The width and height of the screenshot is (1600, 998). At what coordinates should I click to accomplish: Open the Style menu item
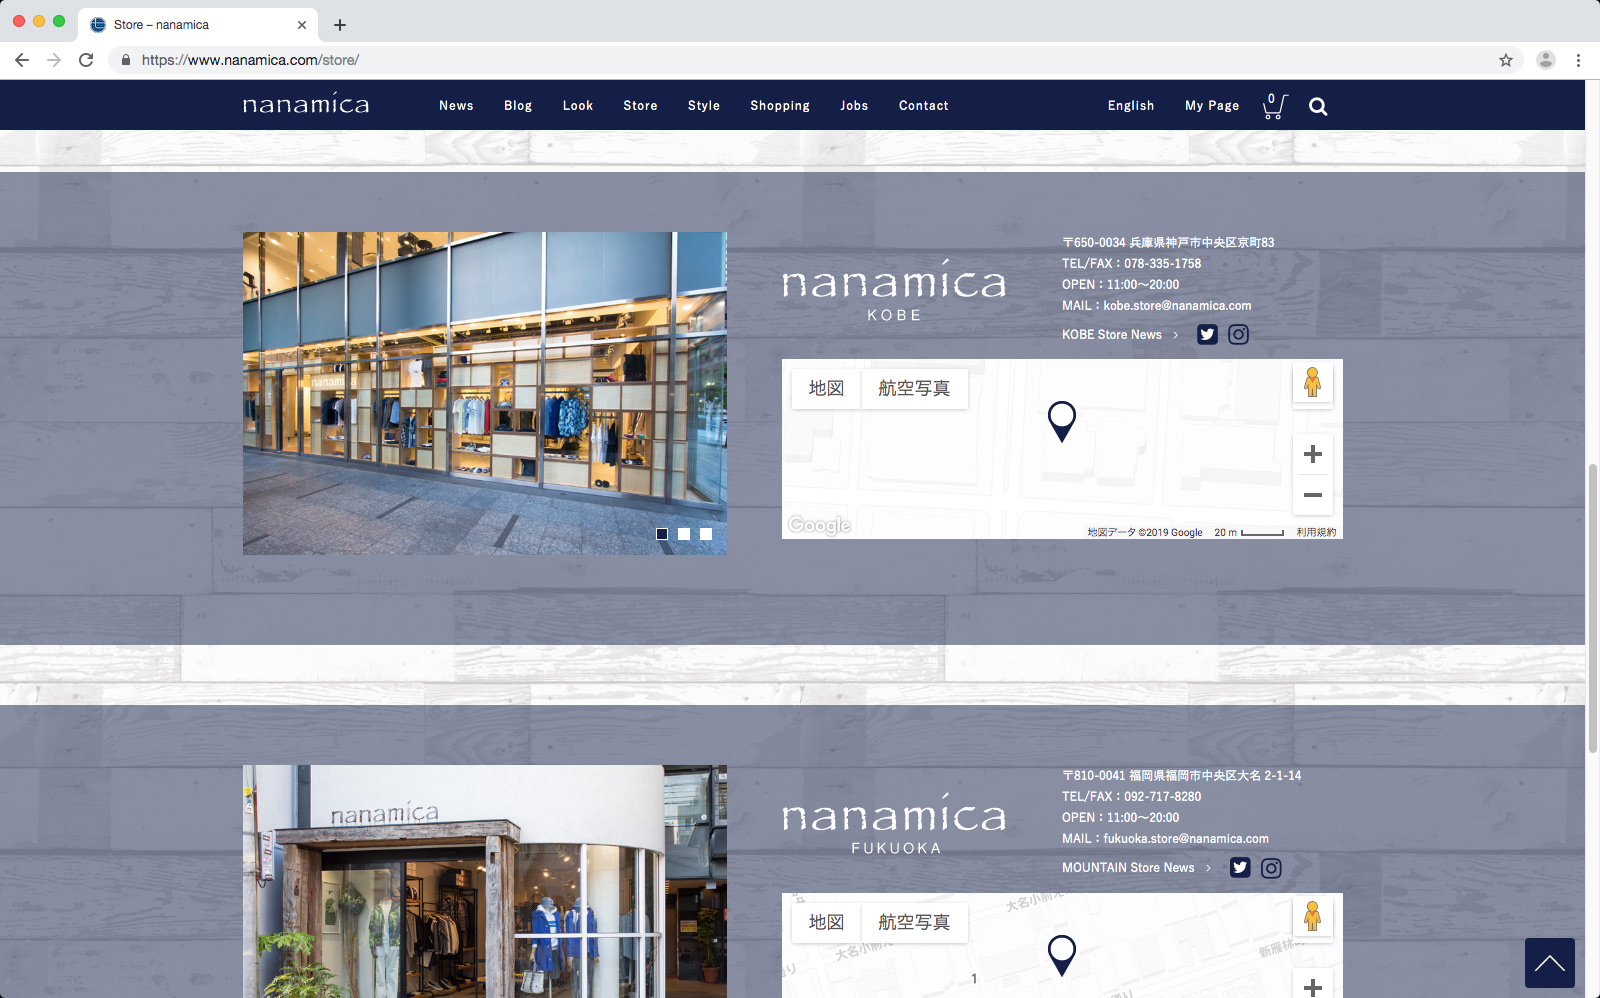[704, 106]
